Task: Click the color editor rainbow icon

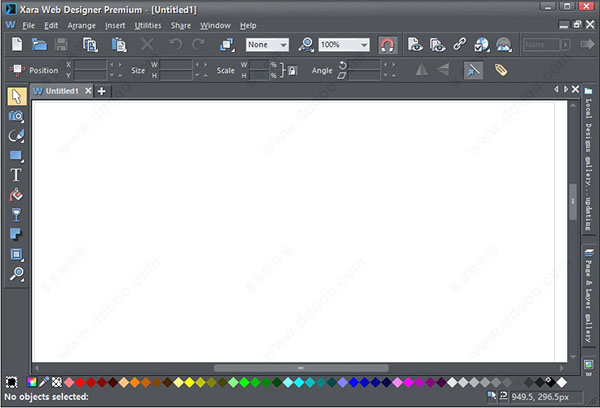Action: coord(32,382)
